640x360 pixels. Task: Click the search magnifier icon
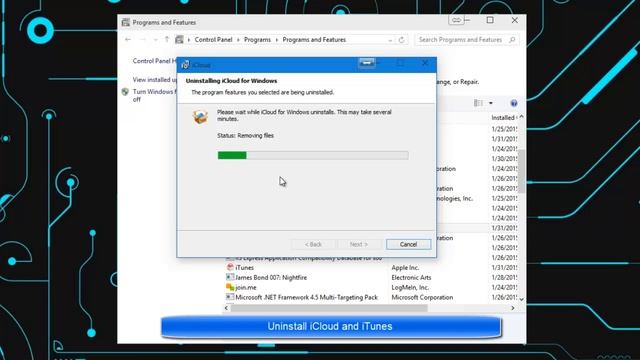512,40
